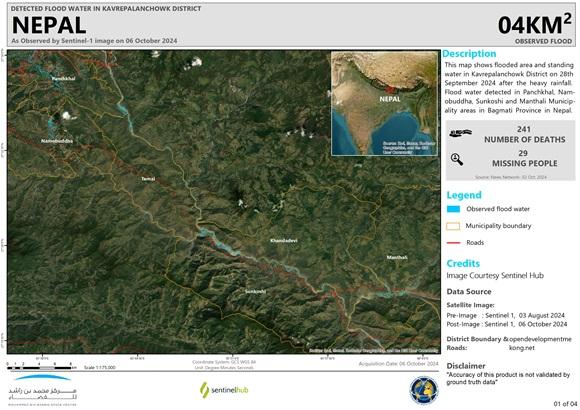Viewport: 580px width, 410px height.
Task: Click the Sentinel Hub logo
Action: pyautogui.click(x=224, y=390)
